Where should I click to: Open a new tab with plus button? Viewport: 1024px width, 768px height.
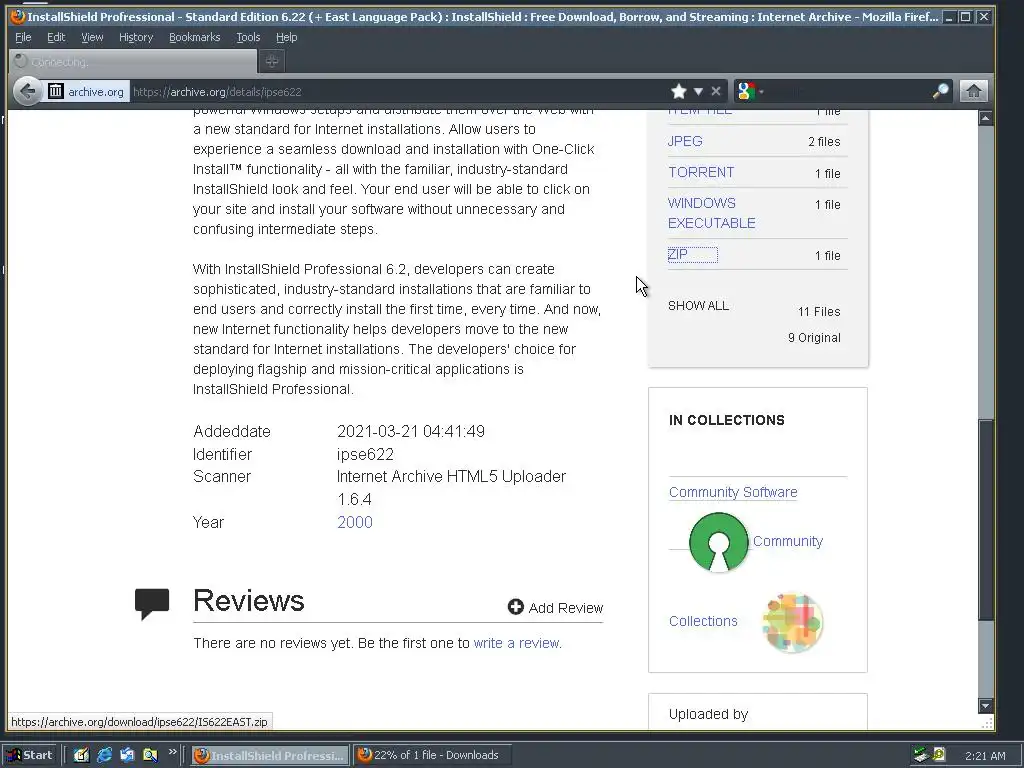pyautogui.click(x=272, y=61)
